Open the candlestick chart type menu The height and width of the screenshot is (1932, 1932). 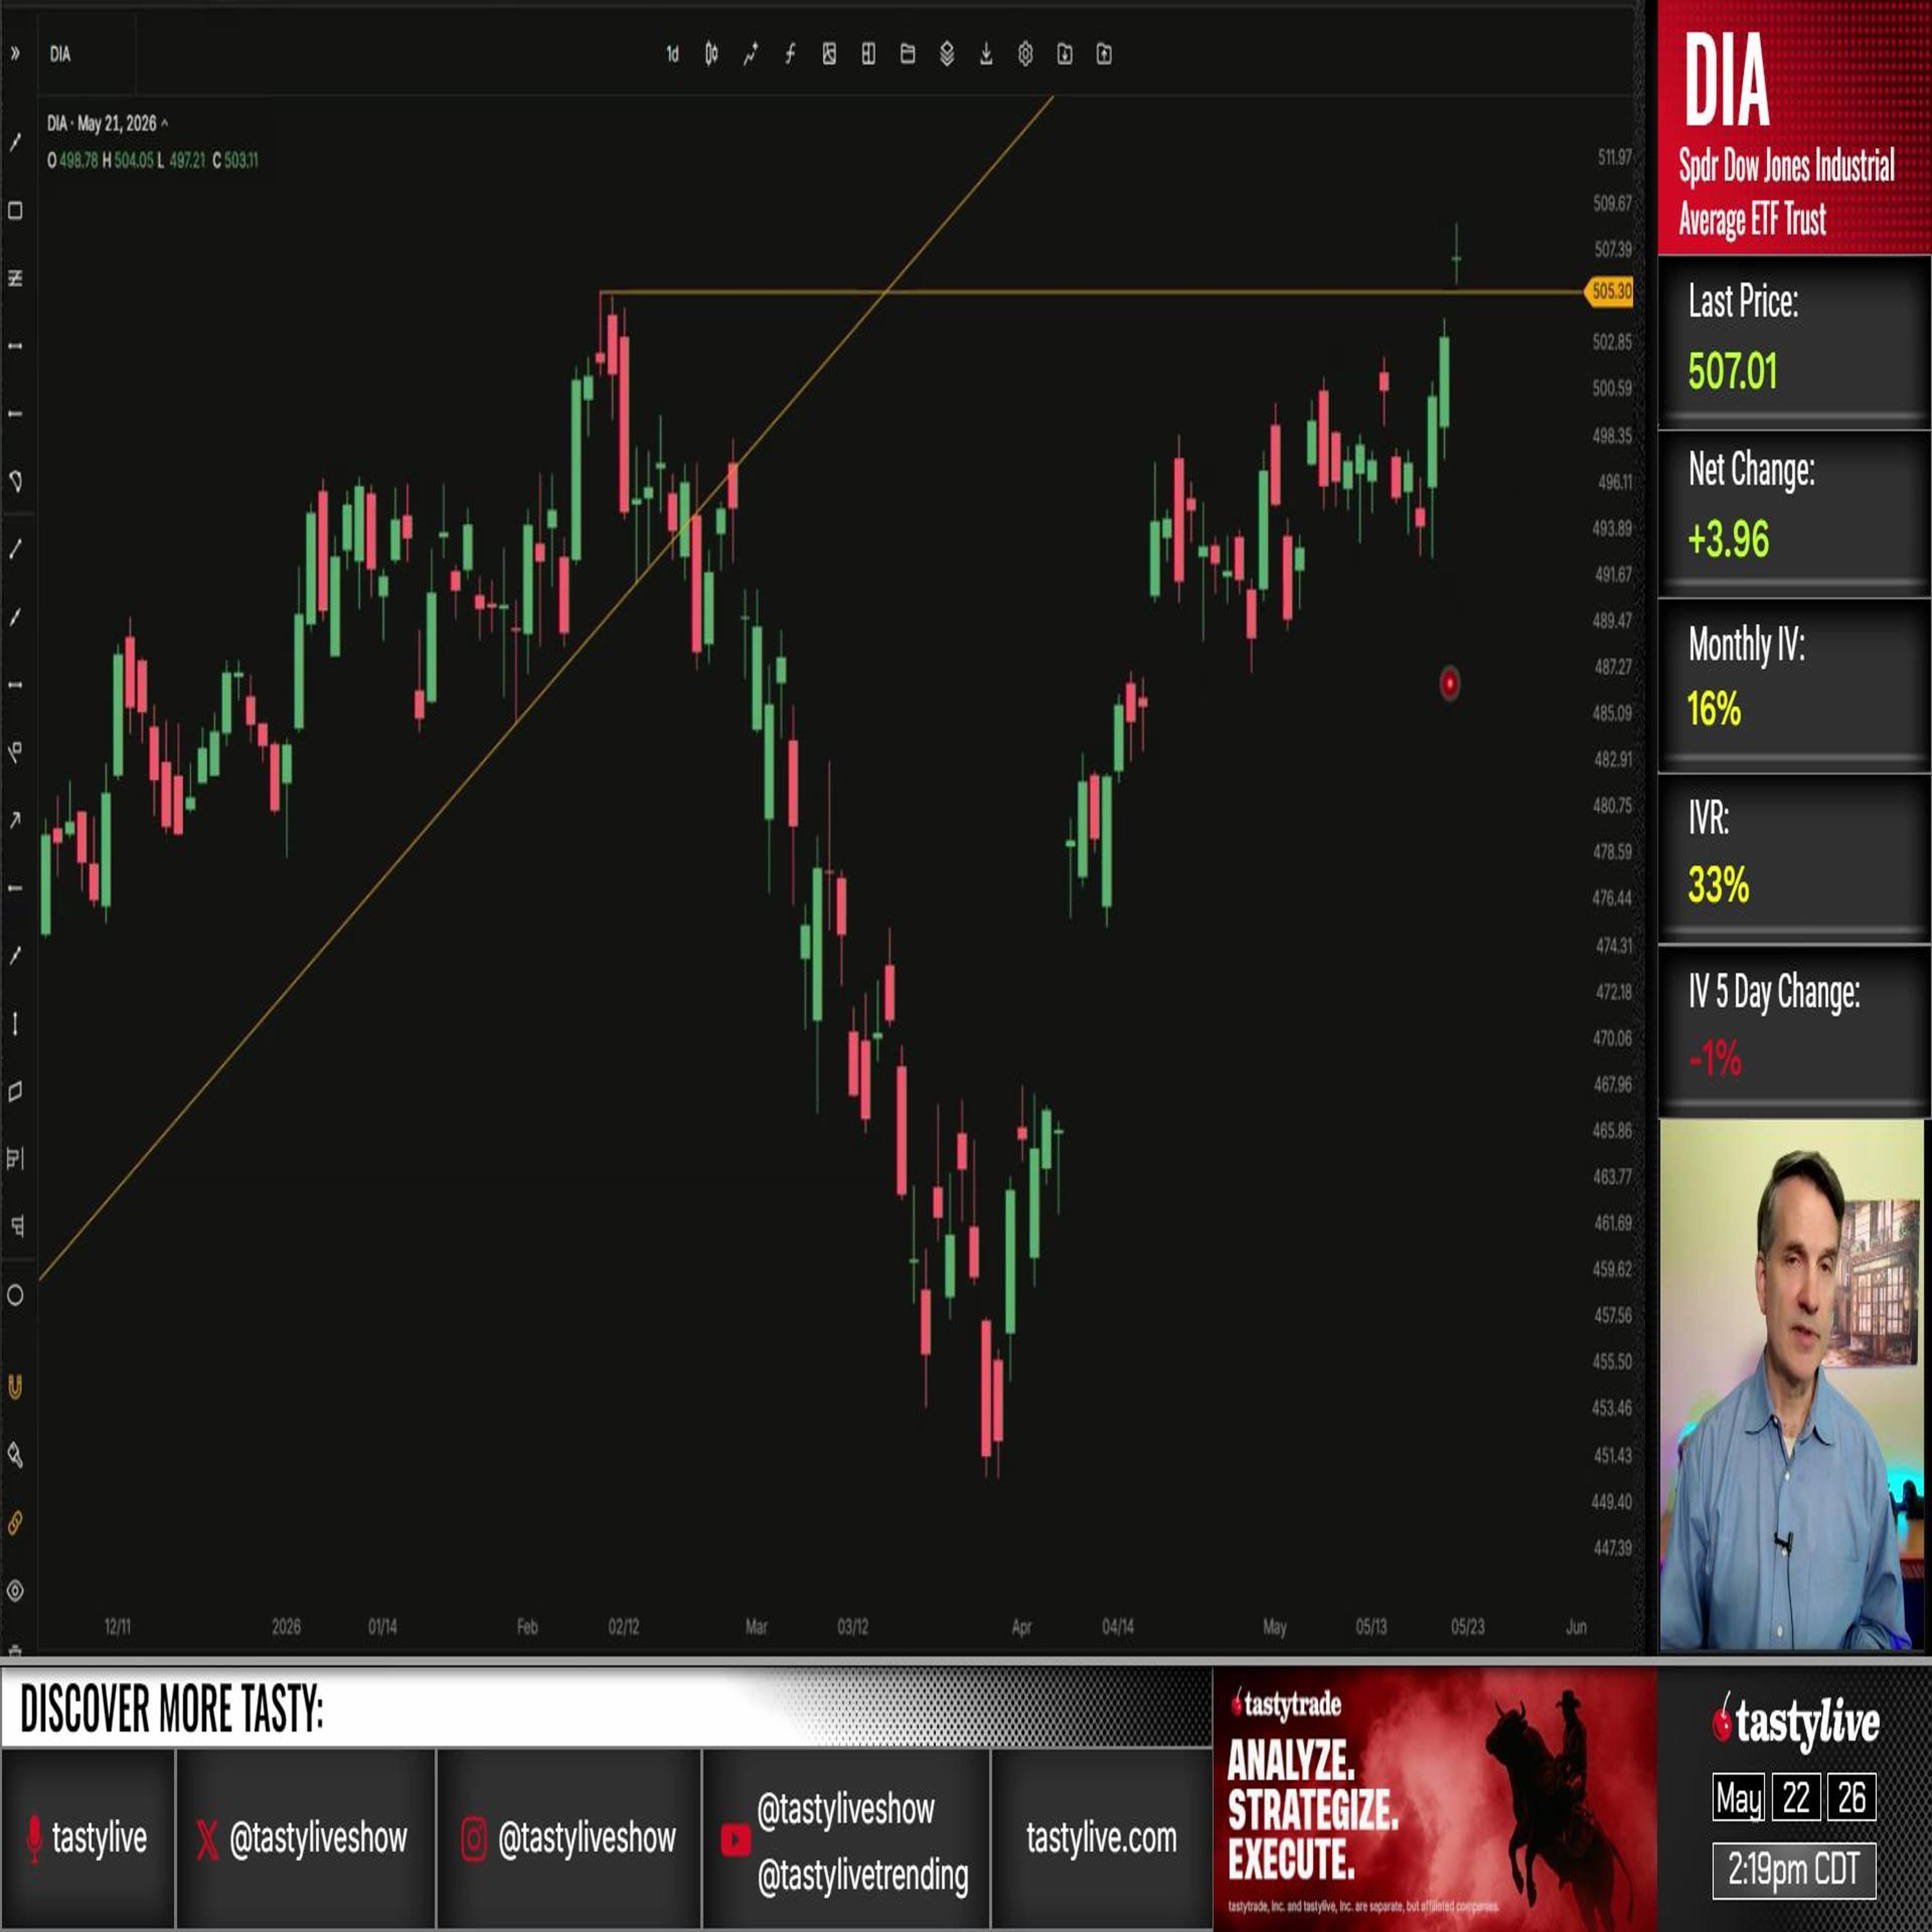click(x=711, y=54)
